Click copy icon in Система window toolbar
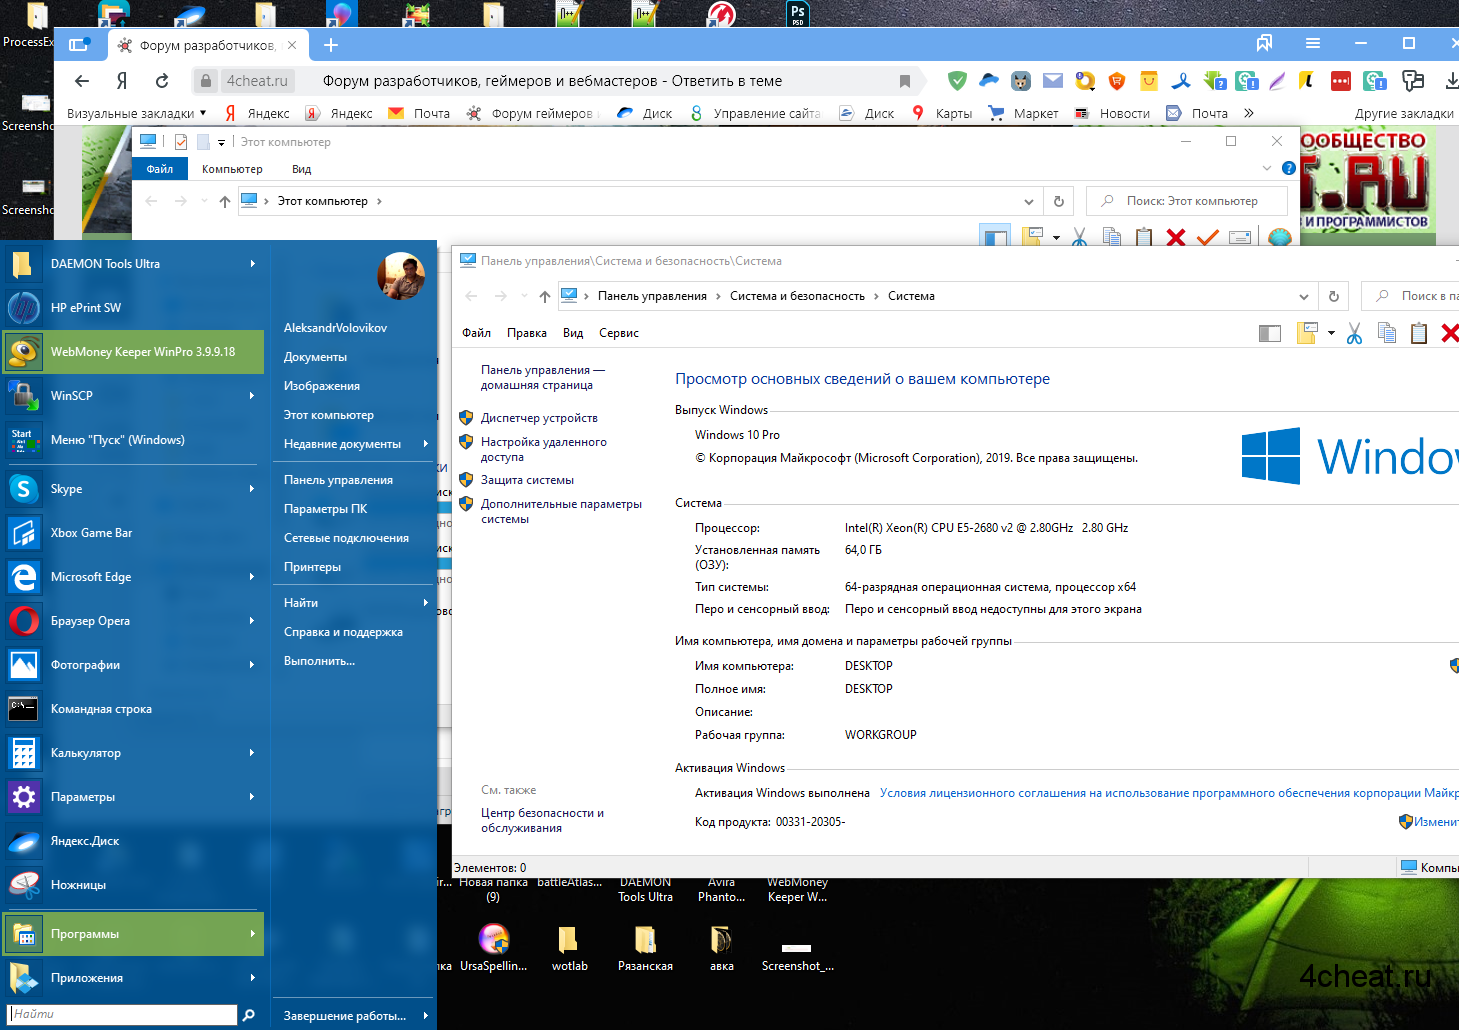The height and width of the screenshot is (1030, 1459). pyautogui.click(x=1387, y=333)
